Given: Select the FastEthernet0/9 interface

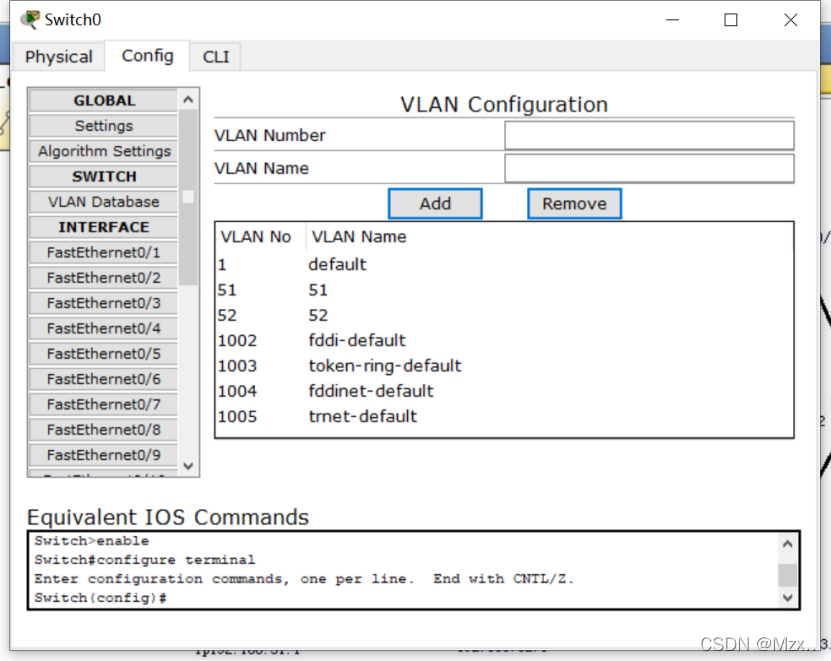Looking at the screenshot, I should tap(104, 455).
